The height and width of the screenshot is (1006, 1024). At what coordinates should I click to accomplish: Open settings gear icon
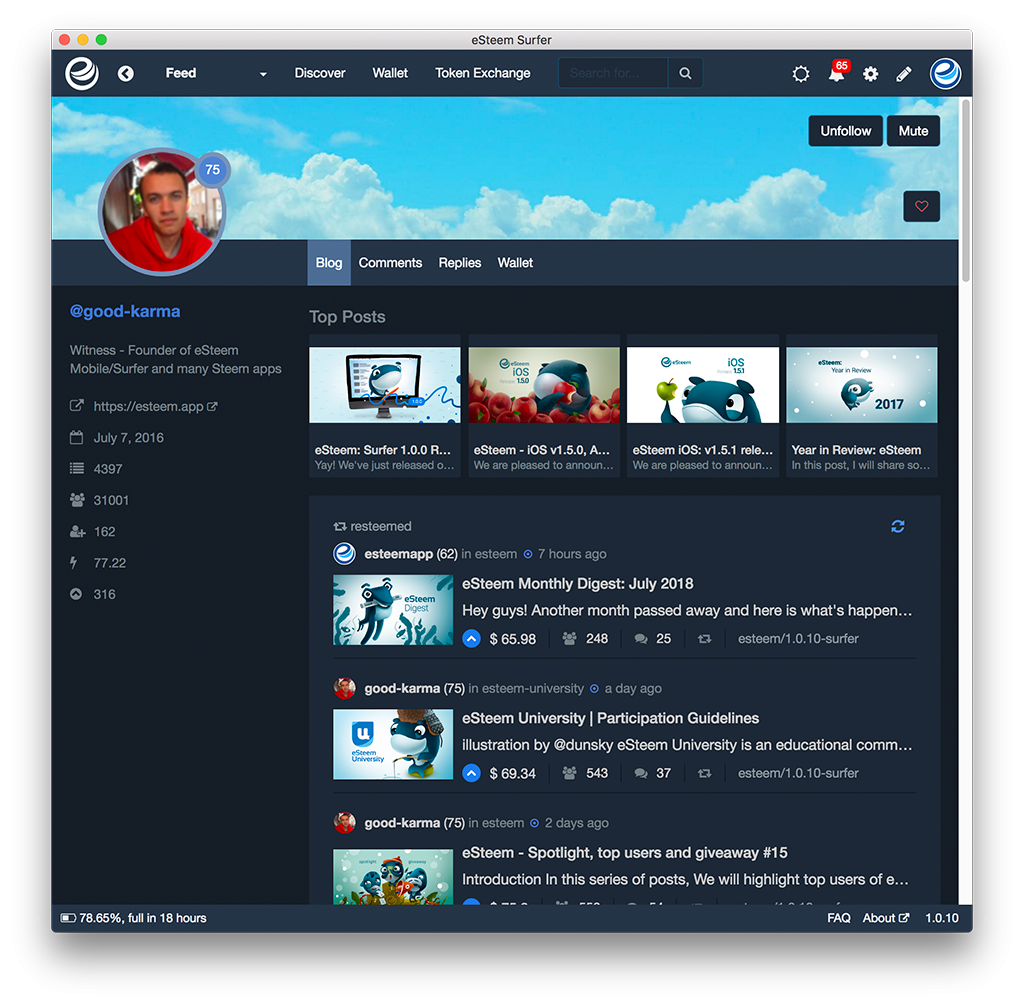[871, 74]
